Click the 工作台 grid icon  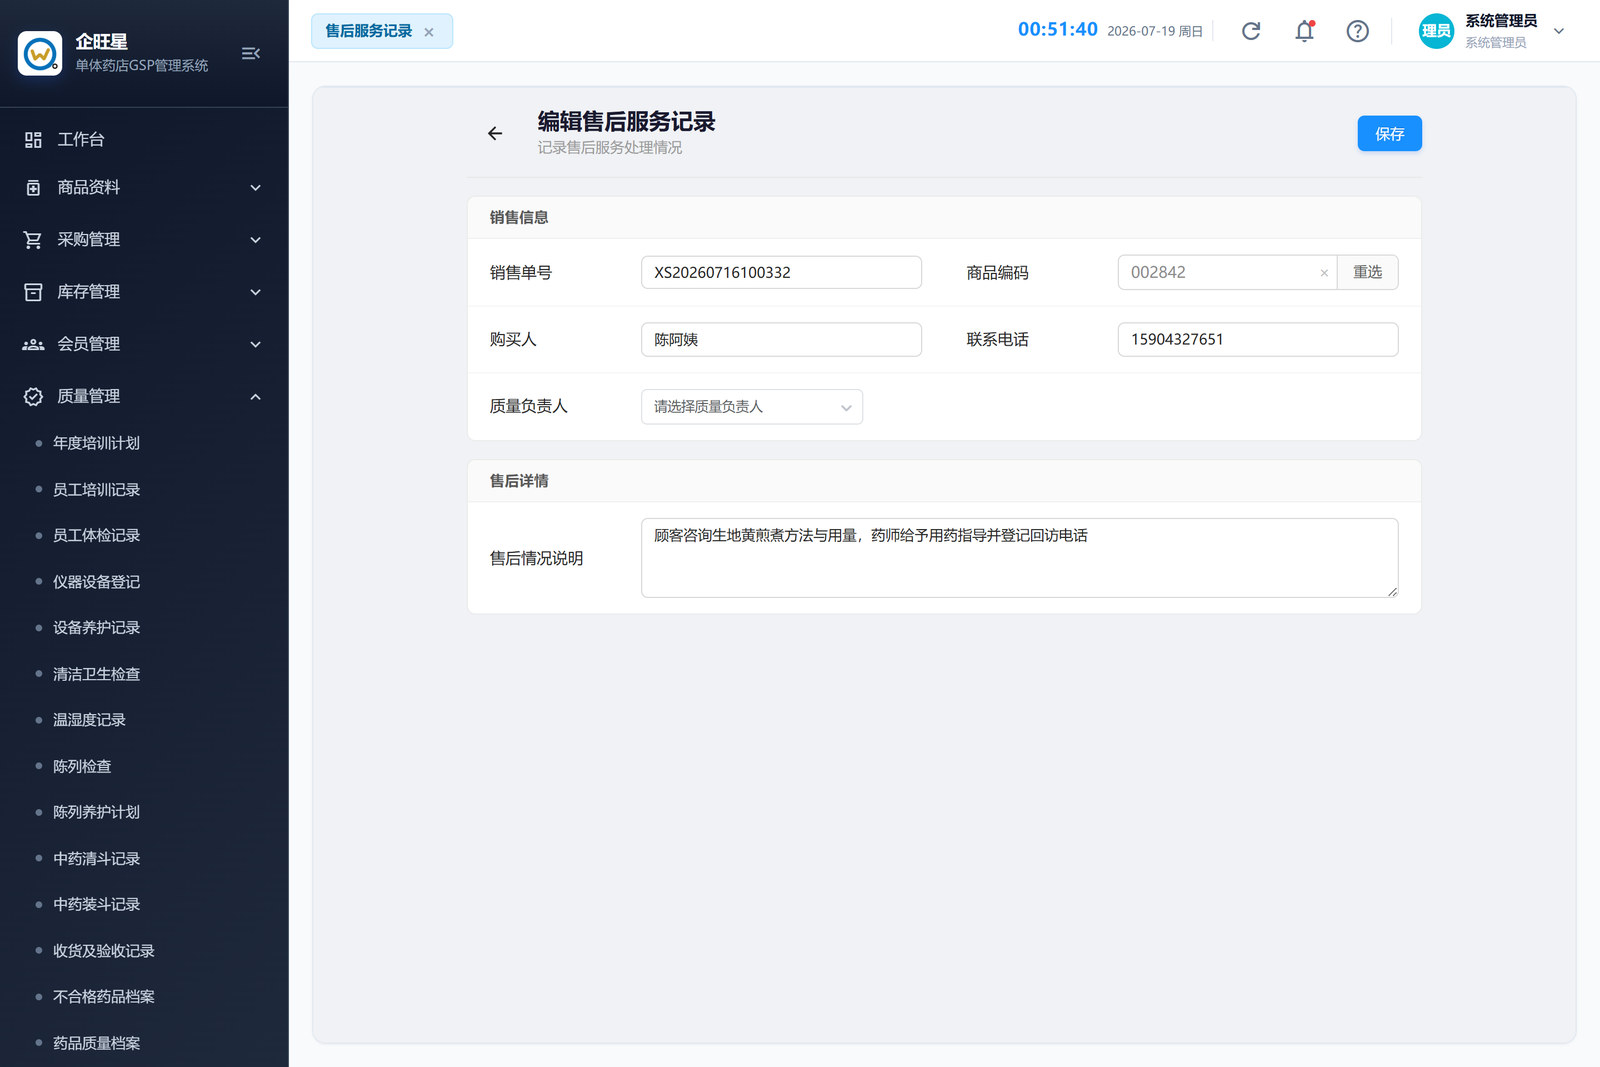pos(33,140)
